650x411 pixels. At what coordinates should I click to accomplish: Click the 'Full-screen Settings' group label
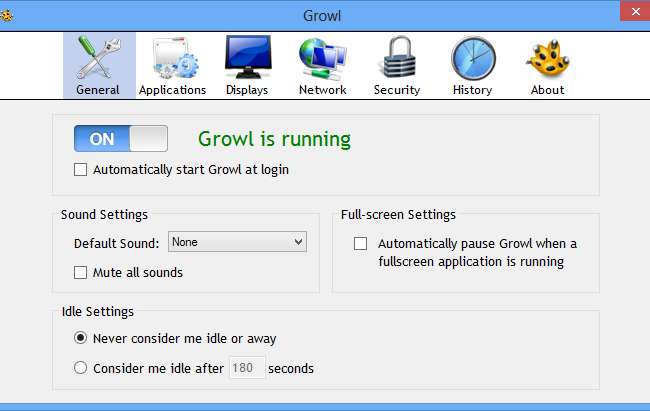pos(398,214)
